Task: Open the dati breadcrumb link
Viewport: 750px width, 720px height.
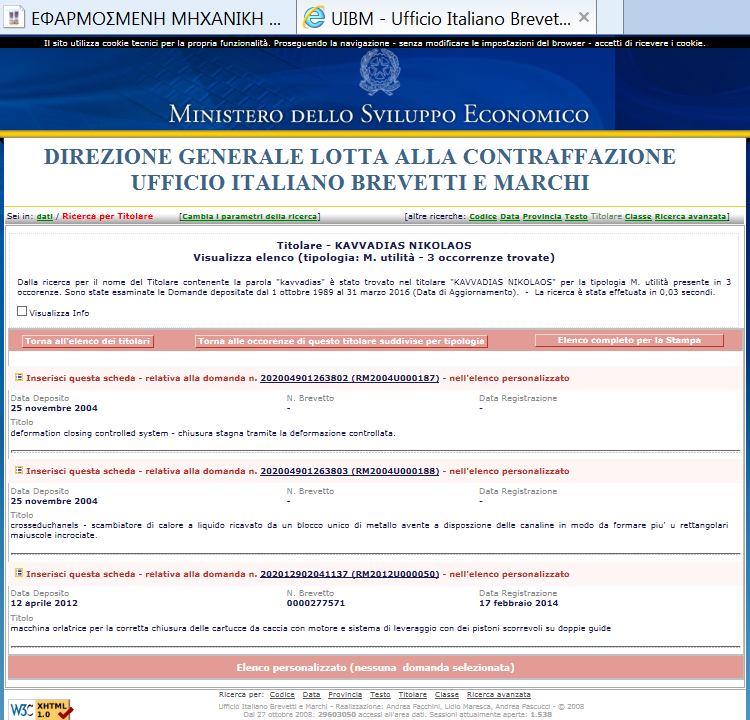Action: point(44,217)
